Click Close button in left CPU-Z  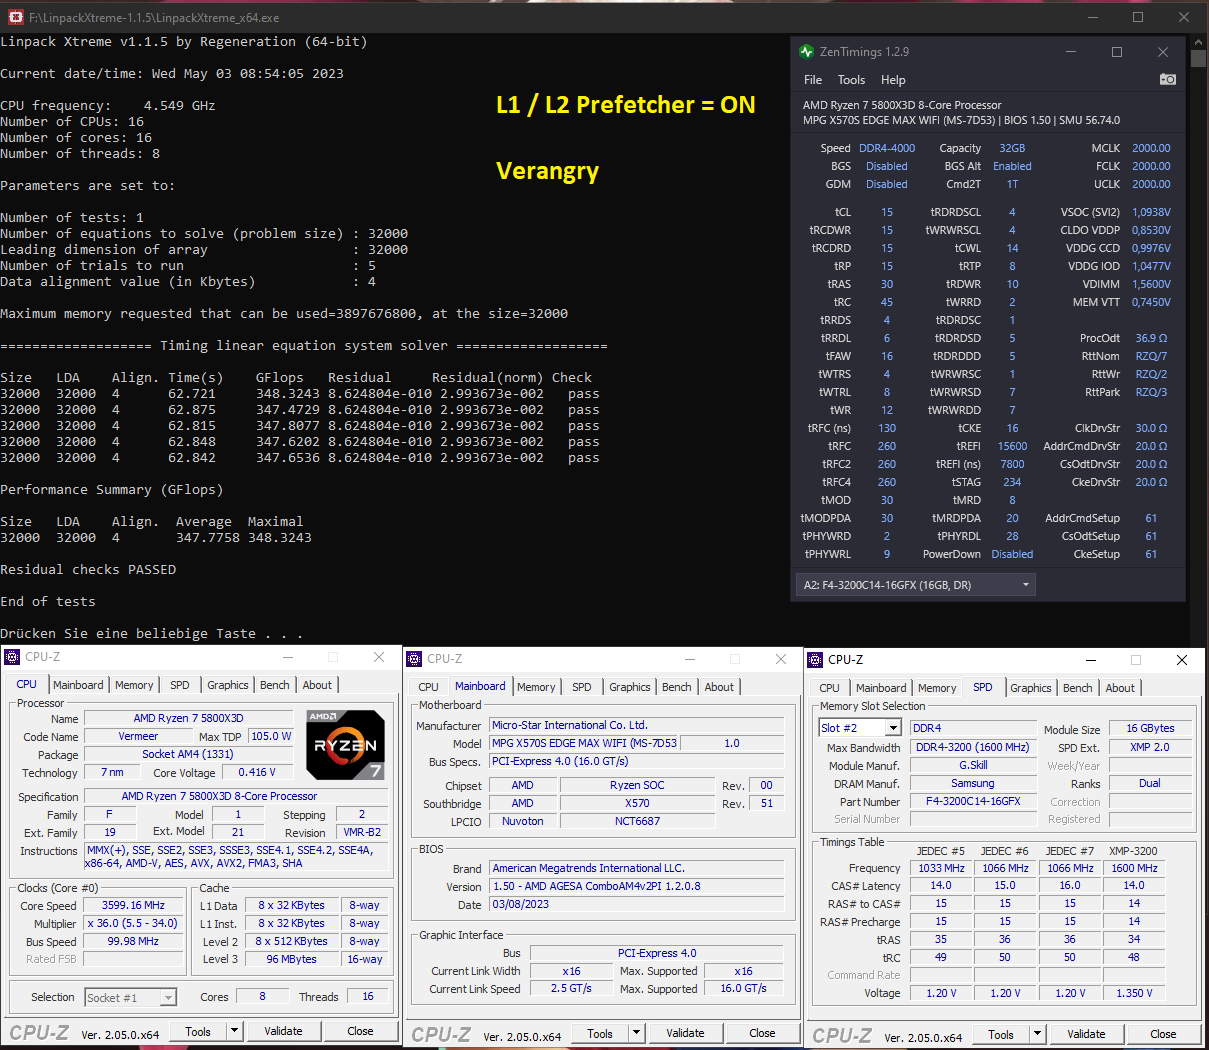[361, 1031]
